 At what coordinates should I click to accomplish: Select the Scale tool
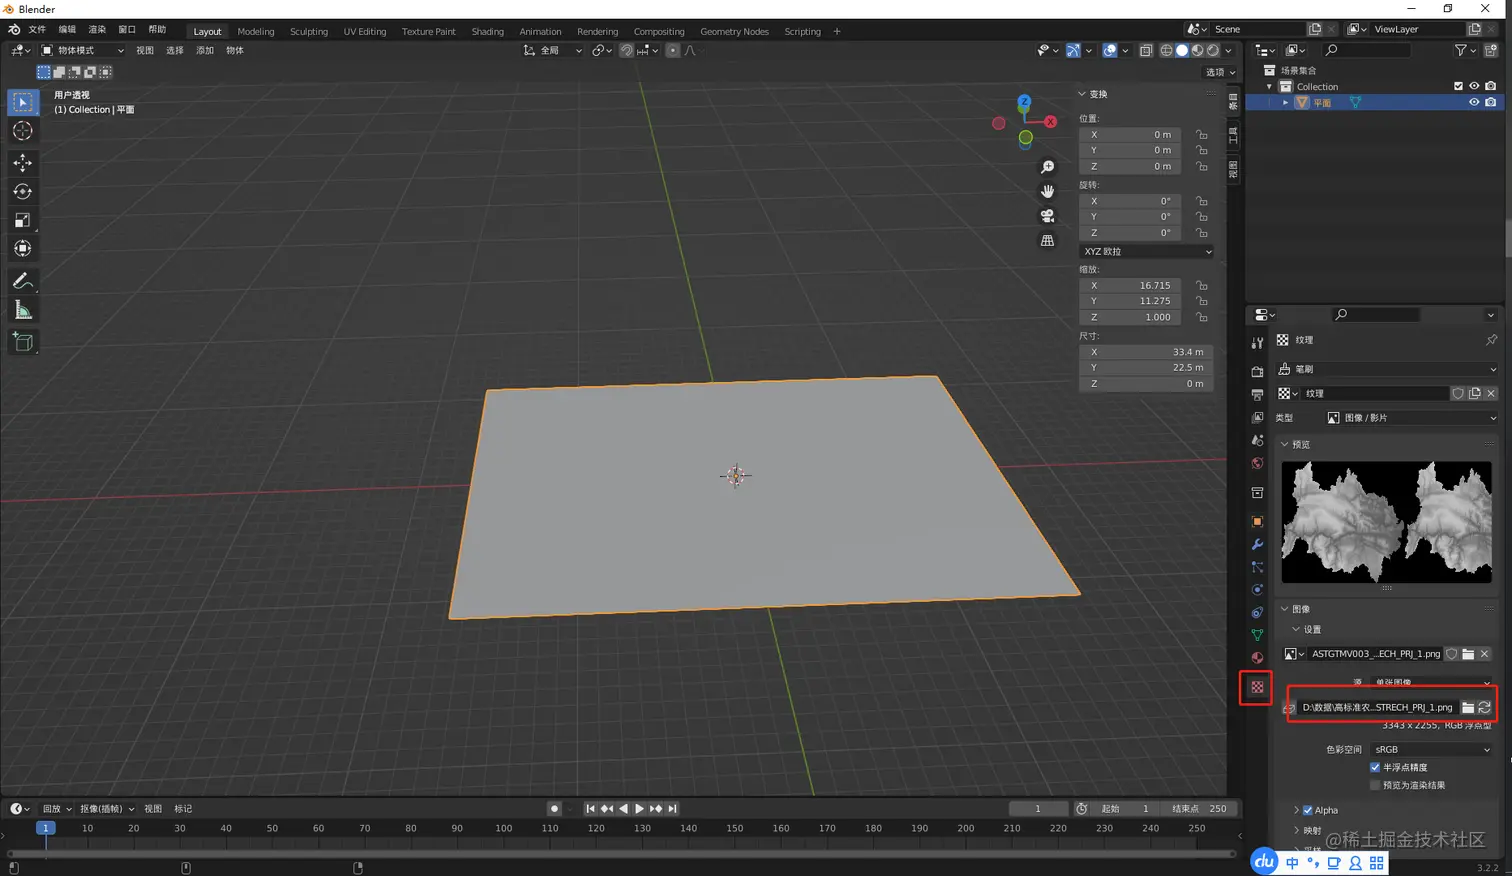pyautogui.click(x=22, y=220)
